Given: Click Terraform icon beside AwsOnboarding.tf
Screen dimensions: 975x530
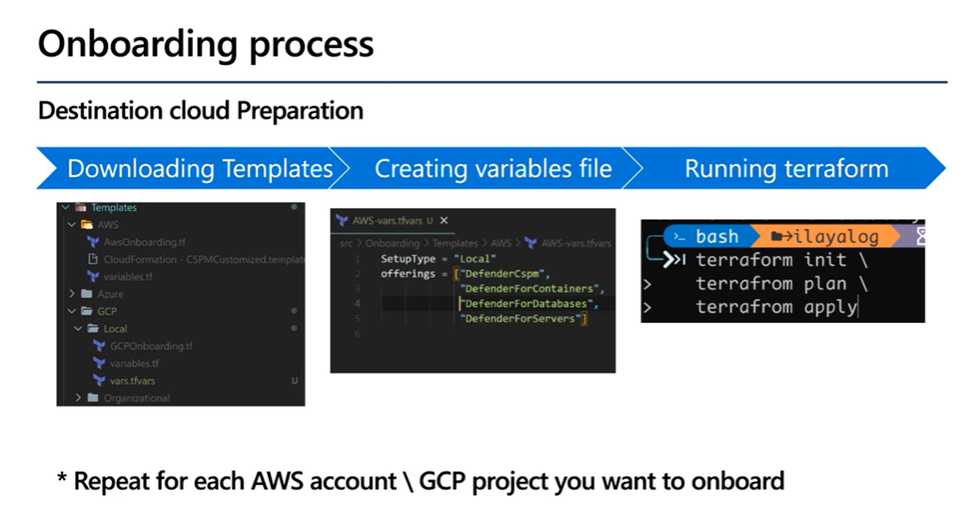Looking at the screenshot, I should [x=94, y=242].
